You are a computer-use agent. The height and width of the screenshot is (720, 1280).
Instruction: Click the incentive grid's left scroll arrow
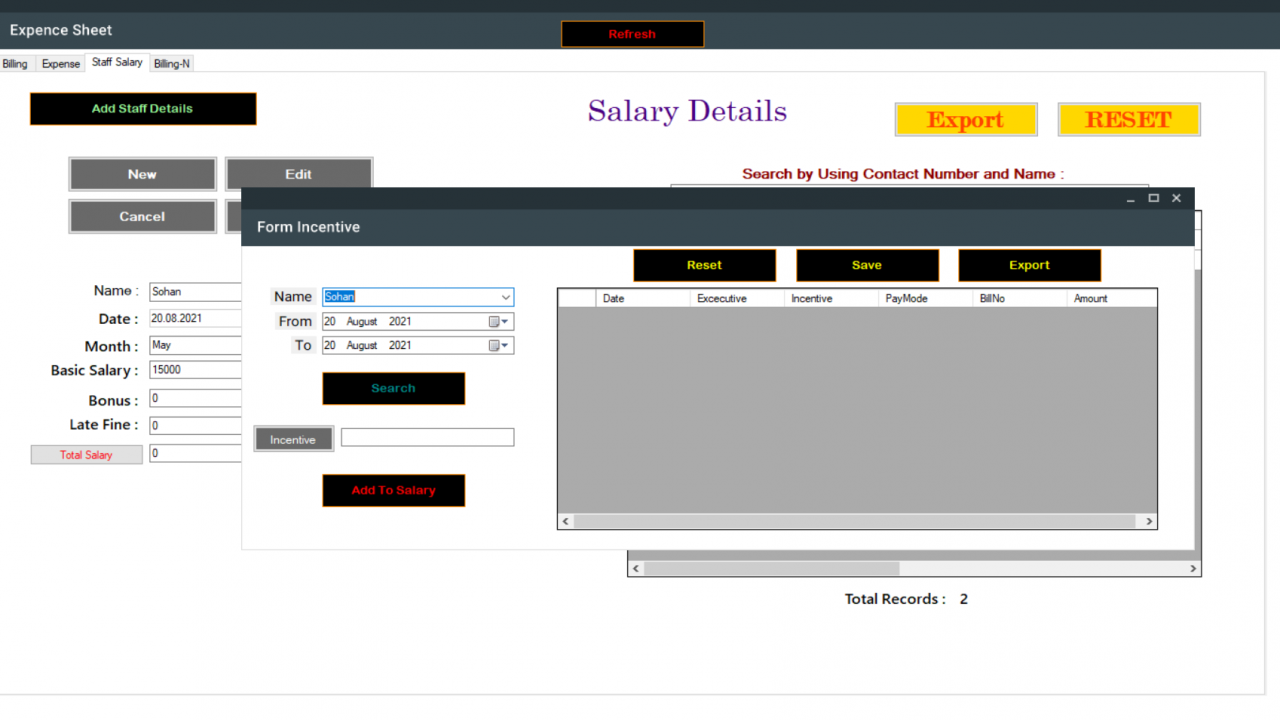click(x=566, y=521)
